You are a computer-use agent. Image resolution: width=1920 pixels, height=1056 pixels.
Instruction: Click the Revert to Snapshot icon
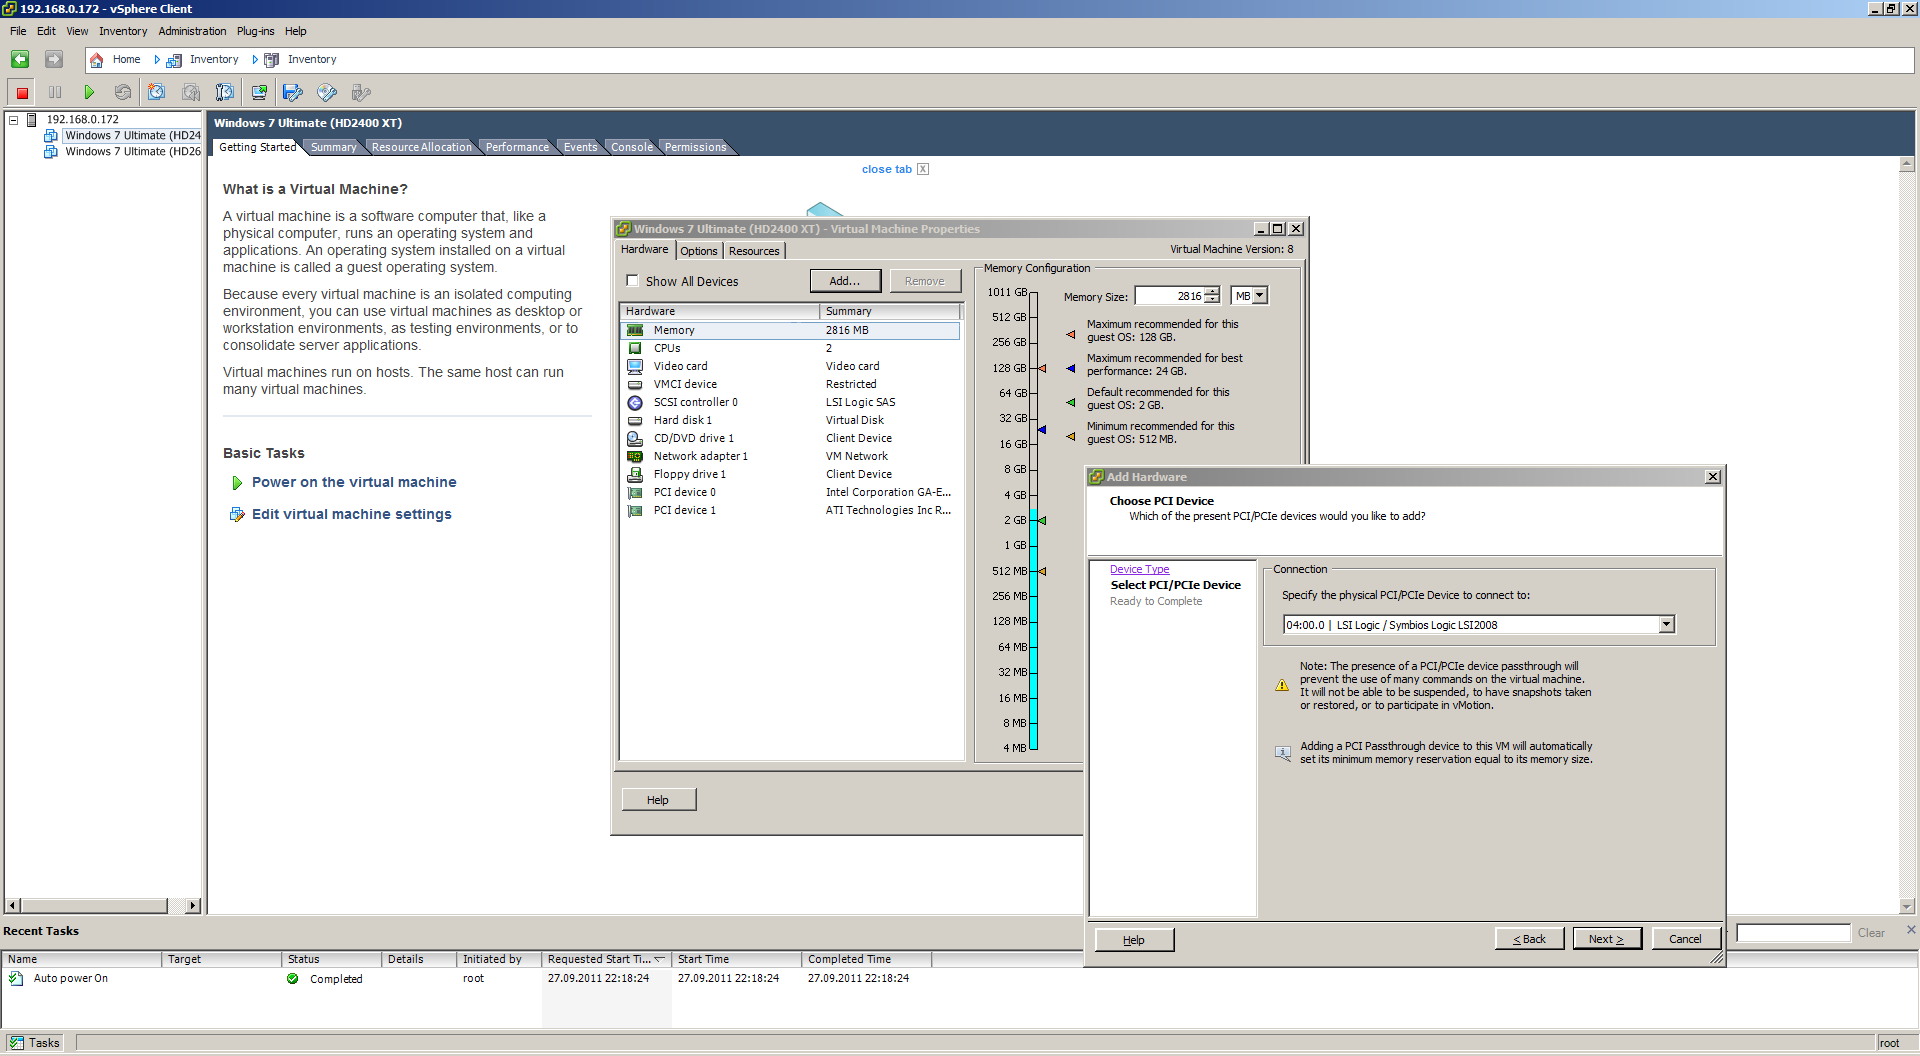point(190,93)
